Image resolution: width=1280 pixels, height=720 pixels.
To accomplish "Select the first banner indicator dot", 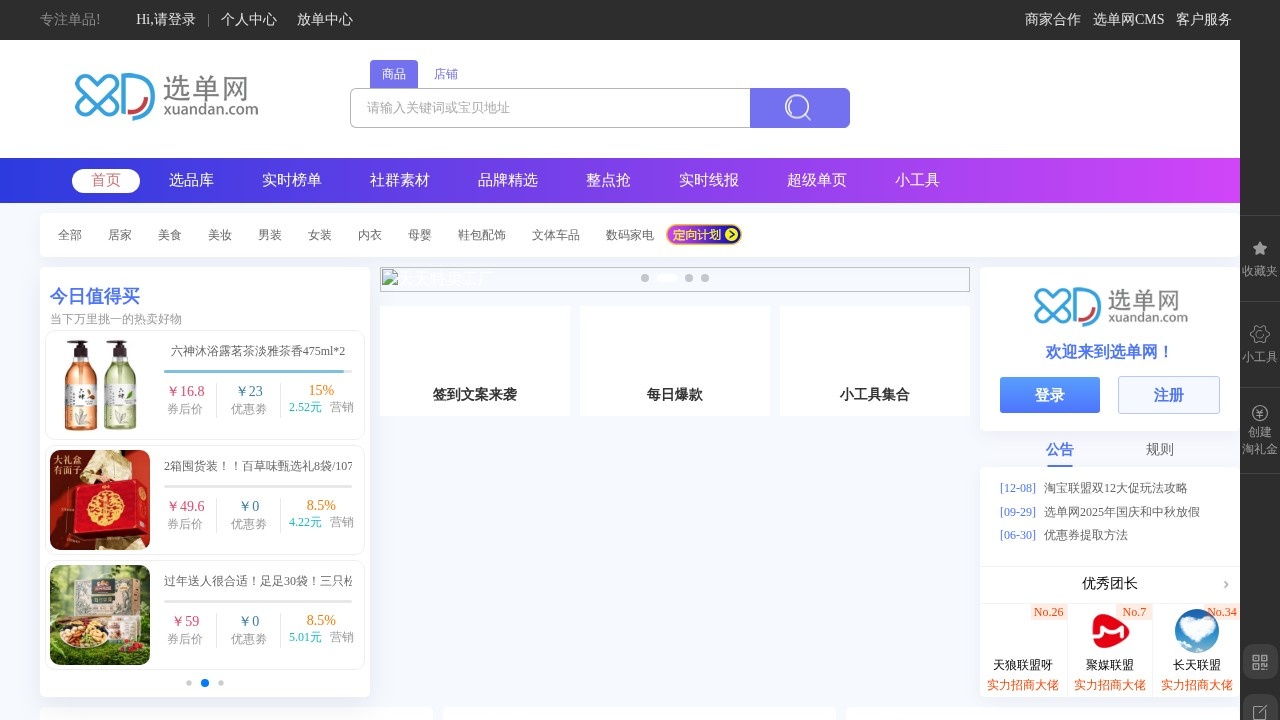I will tap(645, 279).
